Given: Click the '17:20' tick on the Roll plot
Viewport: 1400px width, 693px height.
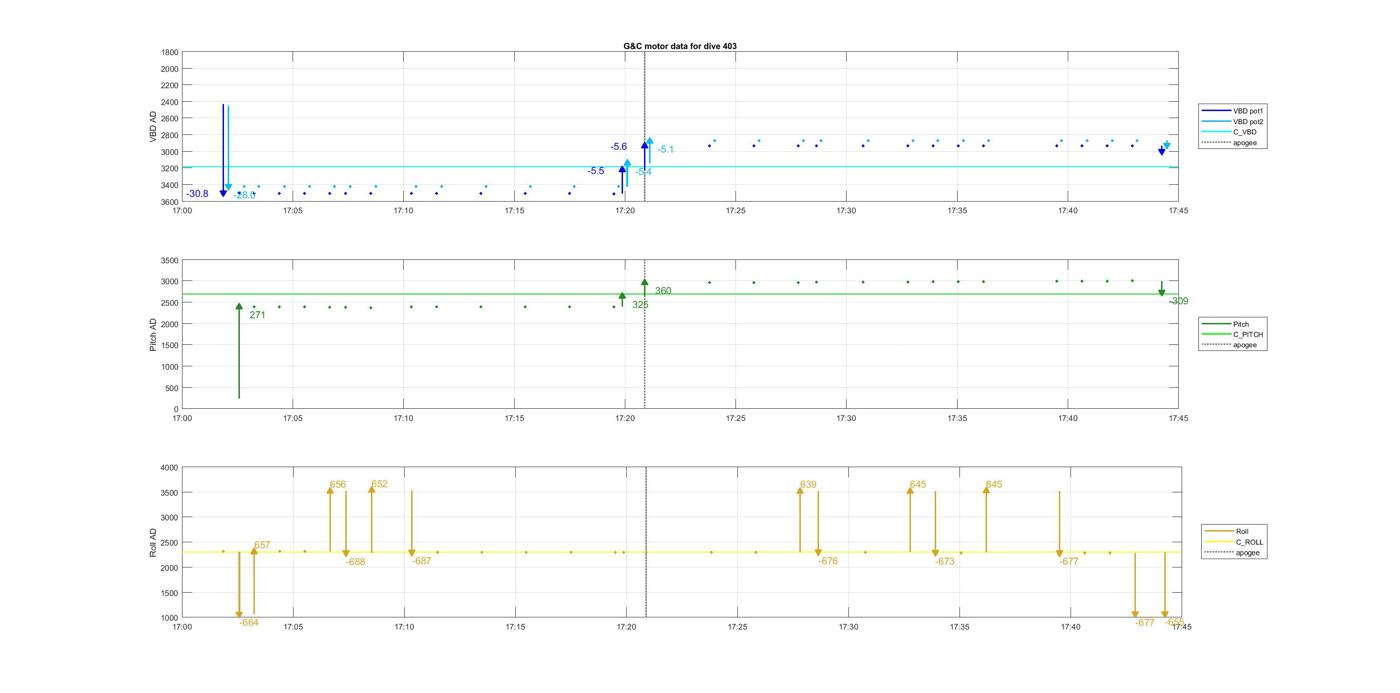Looking at the screenshot, I should [626, 627].
